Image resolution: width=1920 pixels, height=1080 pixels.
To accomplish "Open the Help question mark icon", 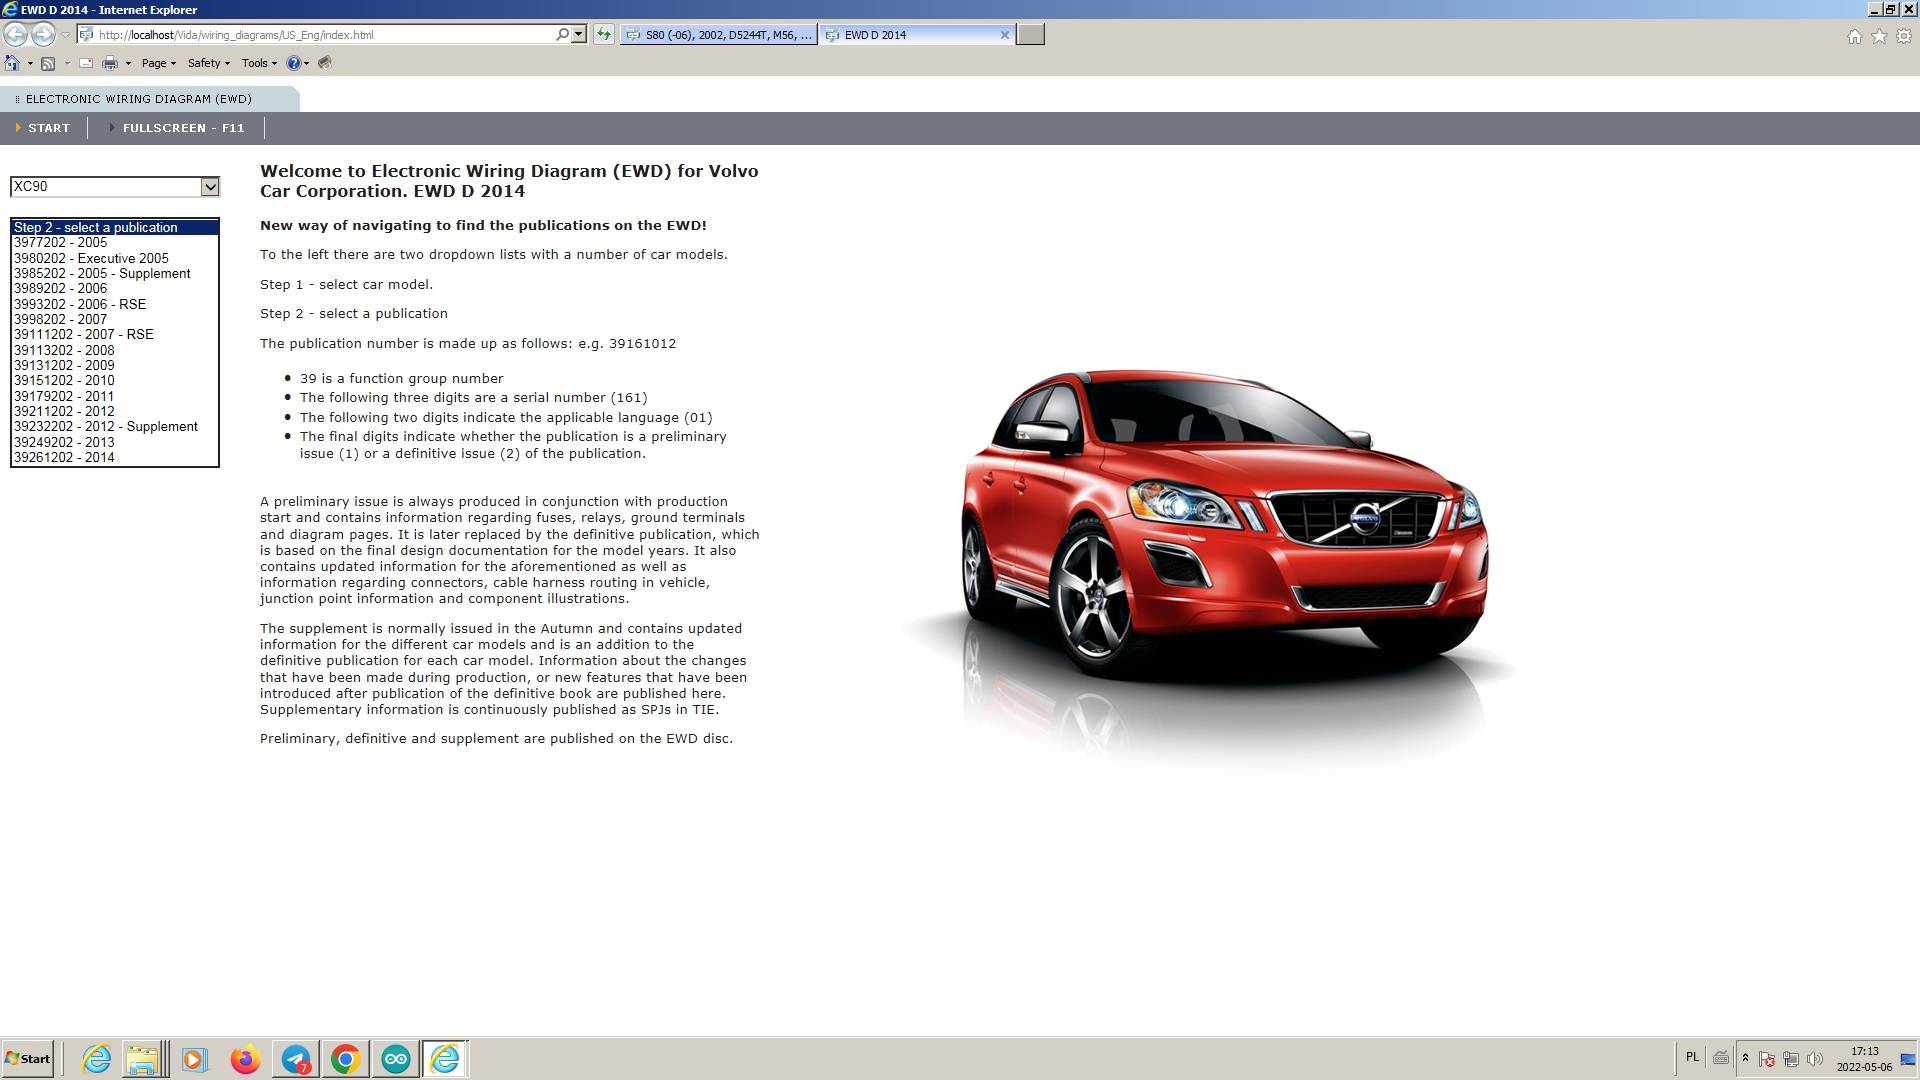I will click(293, 63).
